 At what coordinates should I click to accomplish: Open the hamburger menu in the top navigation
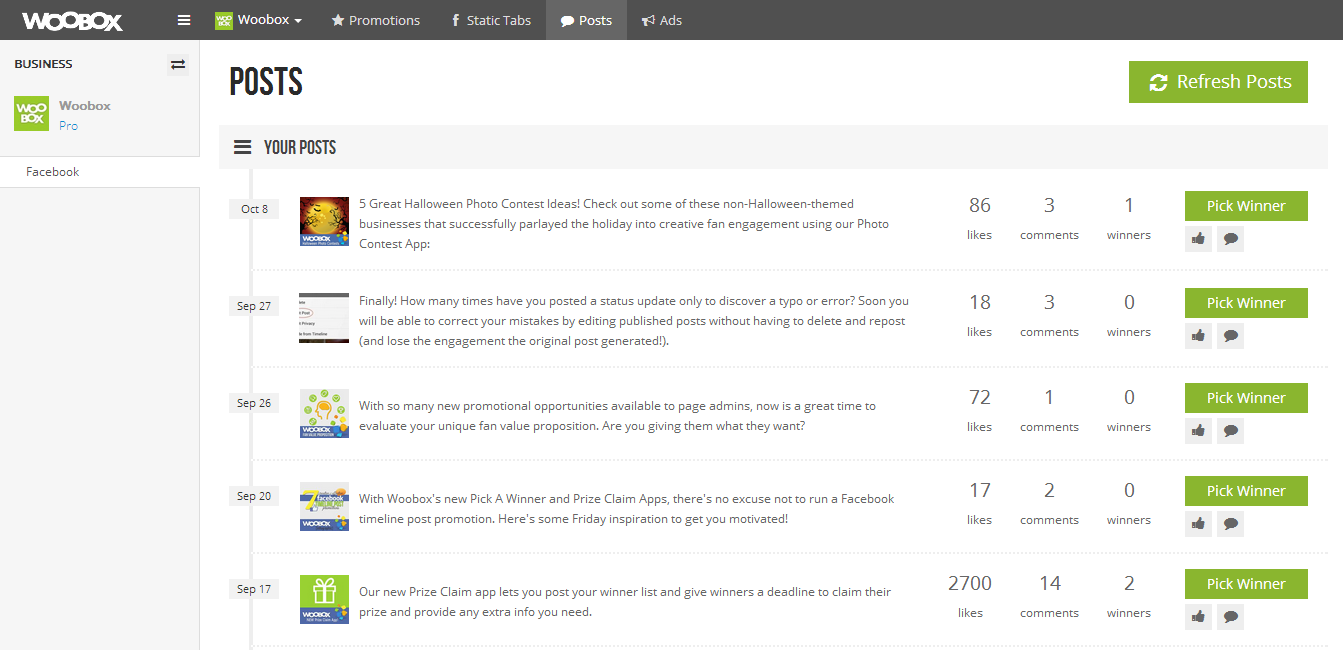pyautogui.click(x=183, y=20)
